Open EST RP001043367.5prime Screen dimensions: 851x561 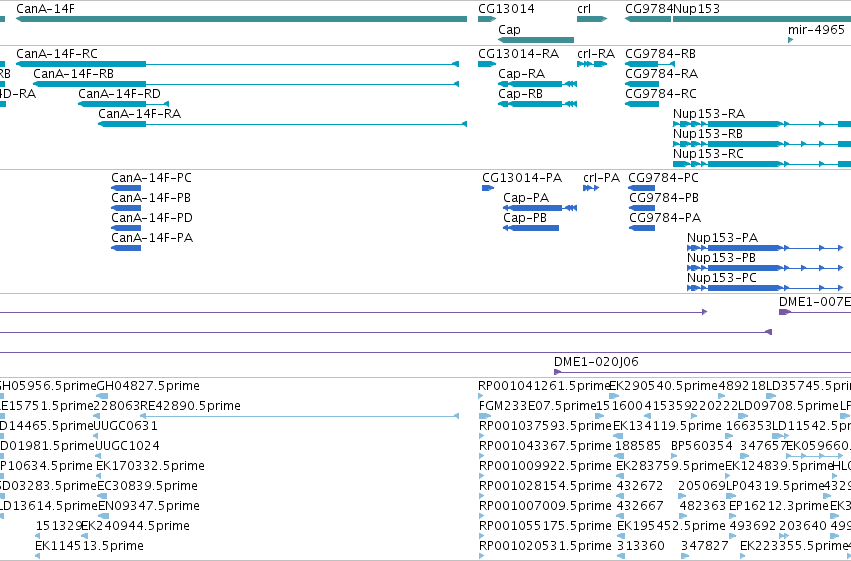(481, 456)
